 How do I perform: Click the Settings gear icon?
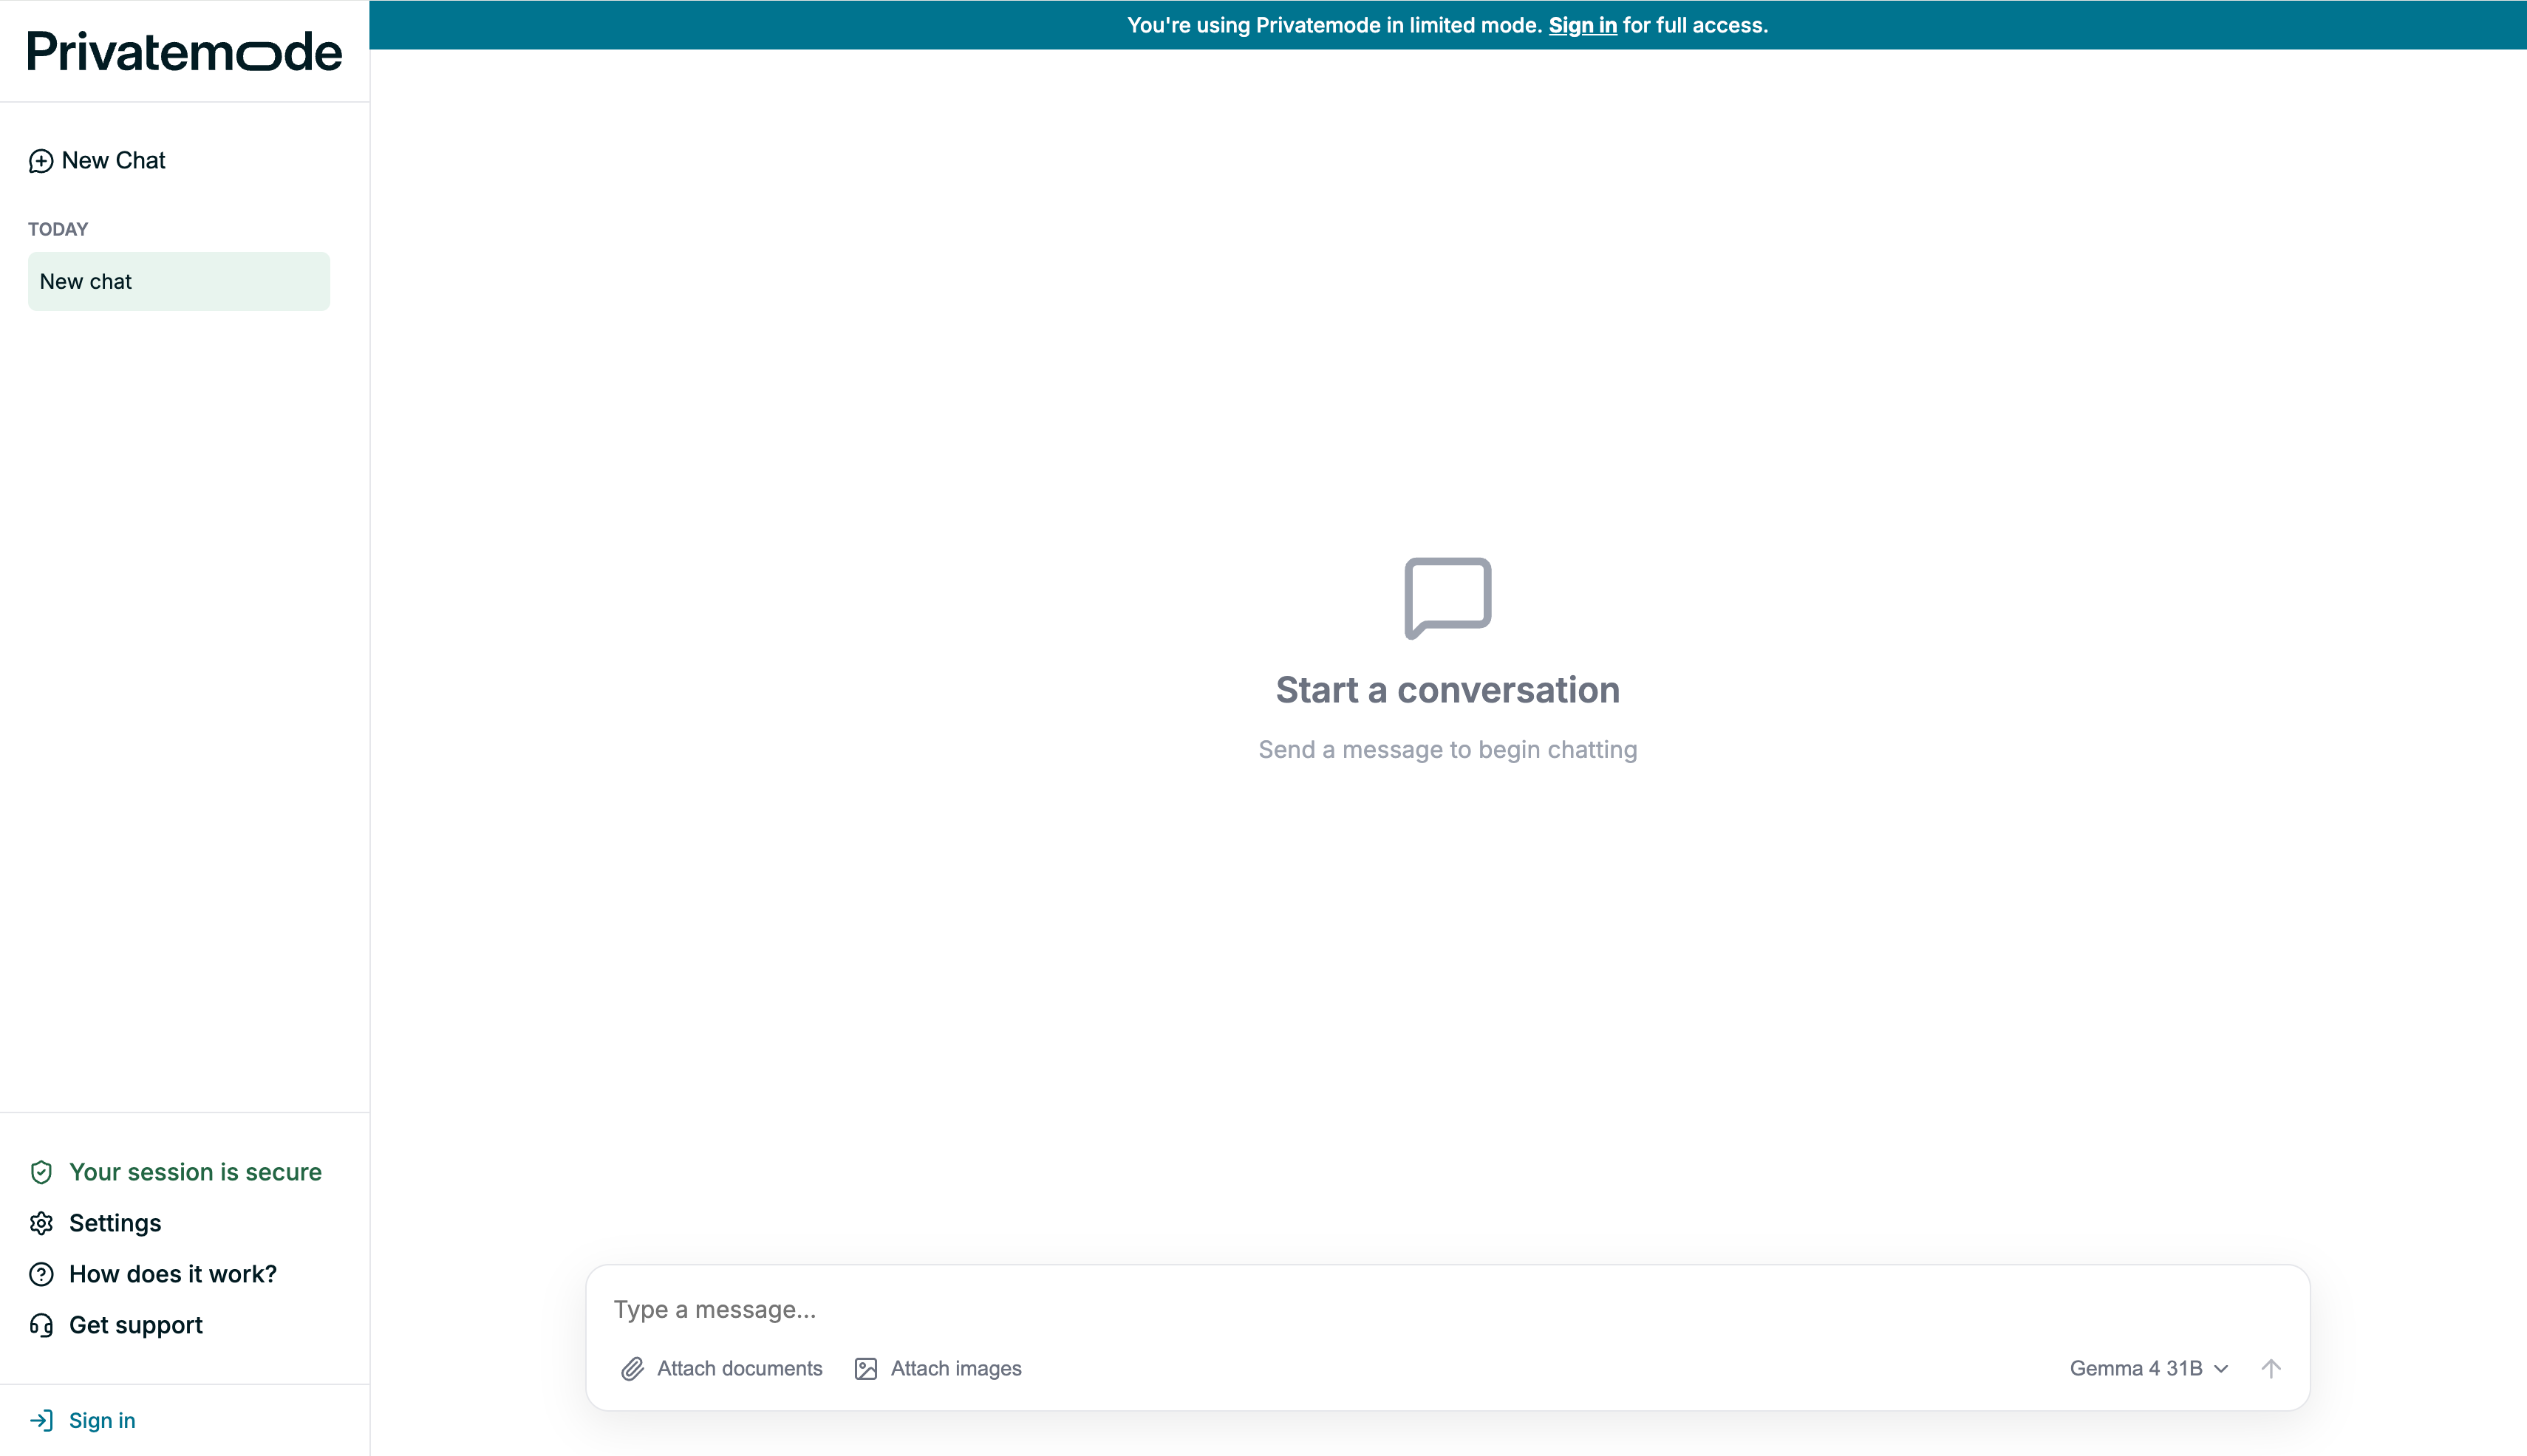[41, 1223]
